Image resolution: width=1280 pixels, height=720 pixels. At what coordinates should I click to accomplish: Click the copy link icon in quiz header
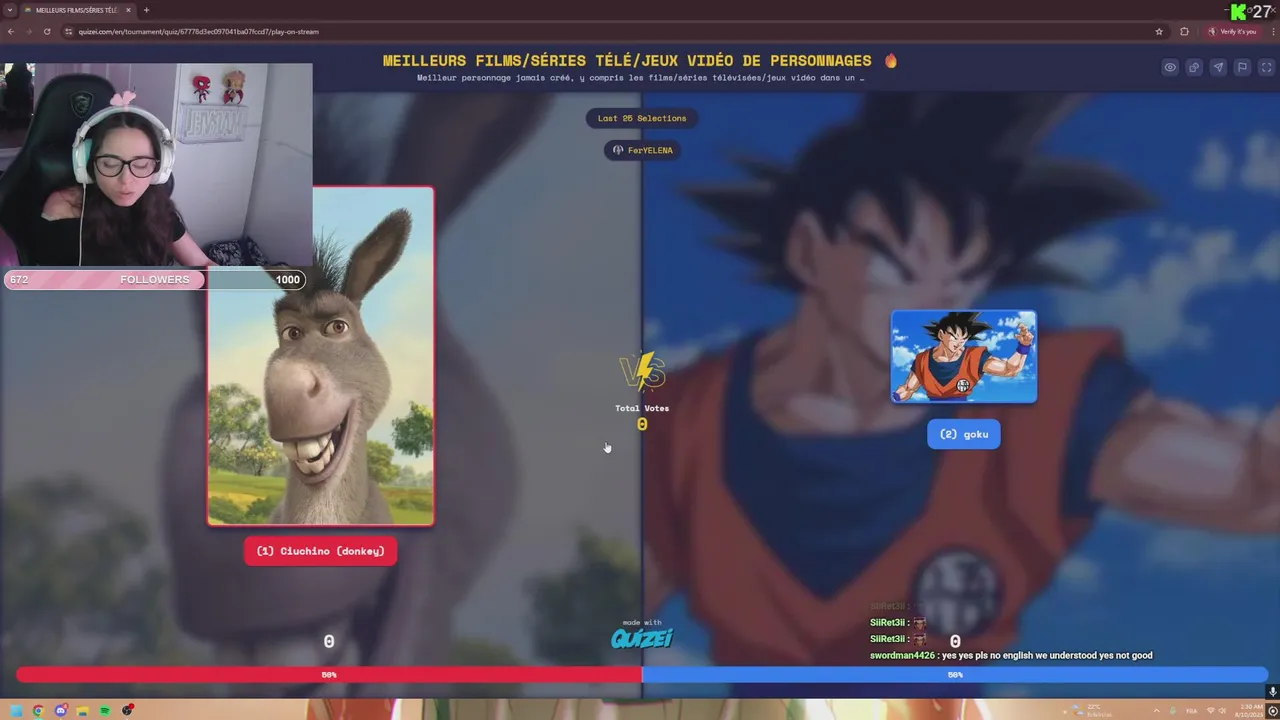pos(1194,67)
